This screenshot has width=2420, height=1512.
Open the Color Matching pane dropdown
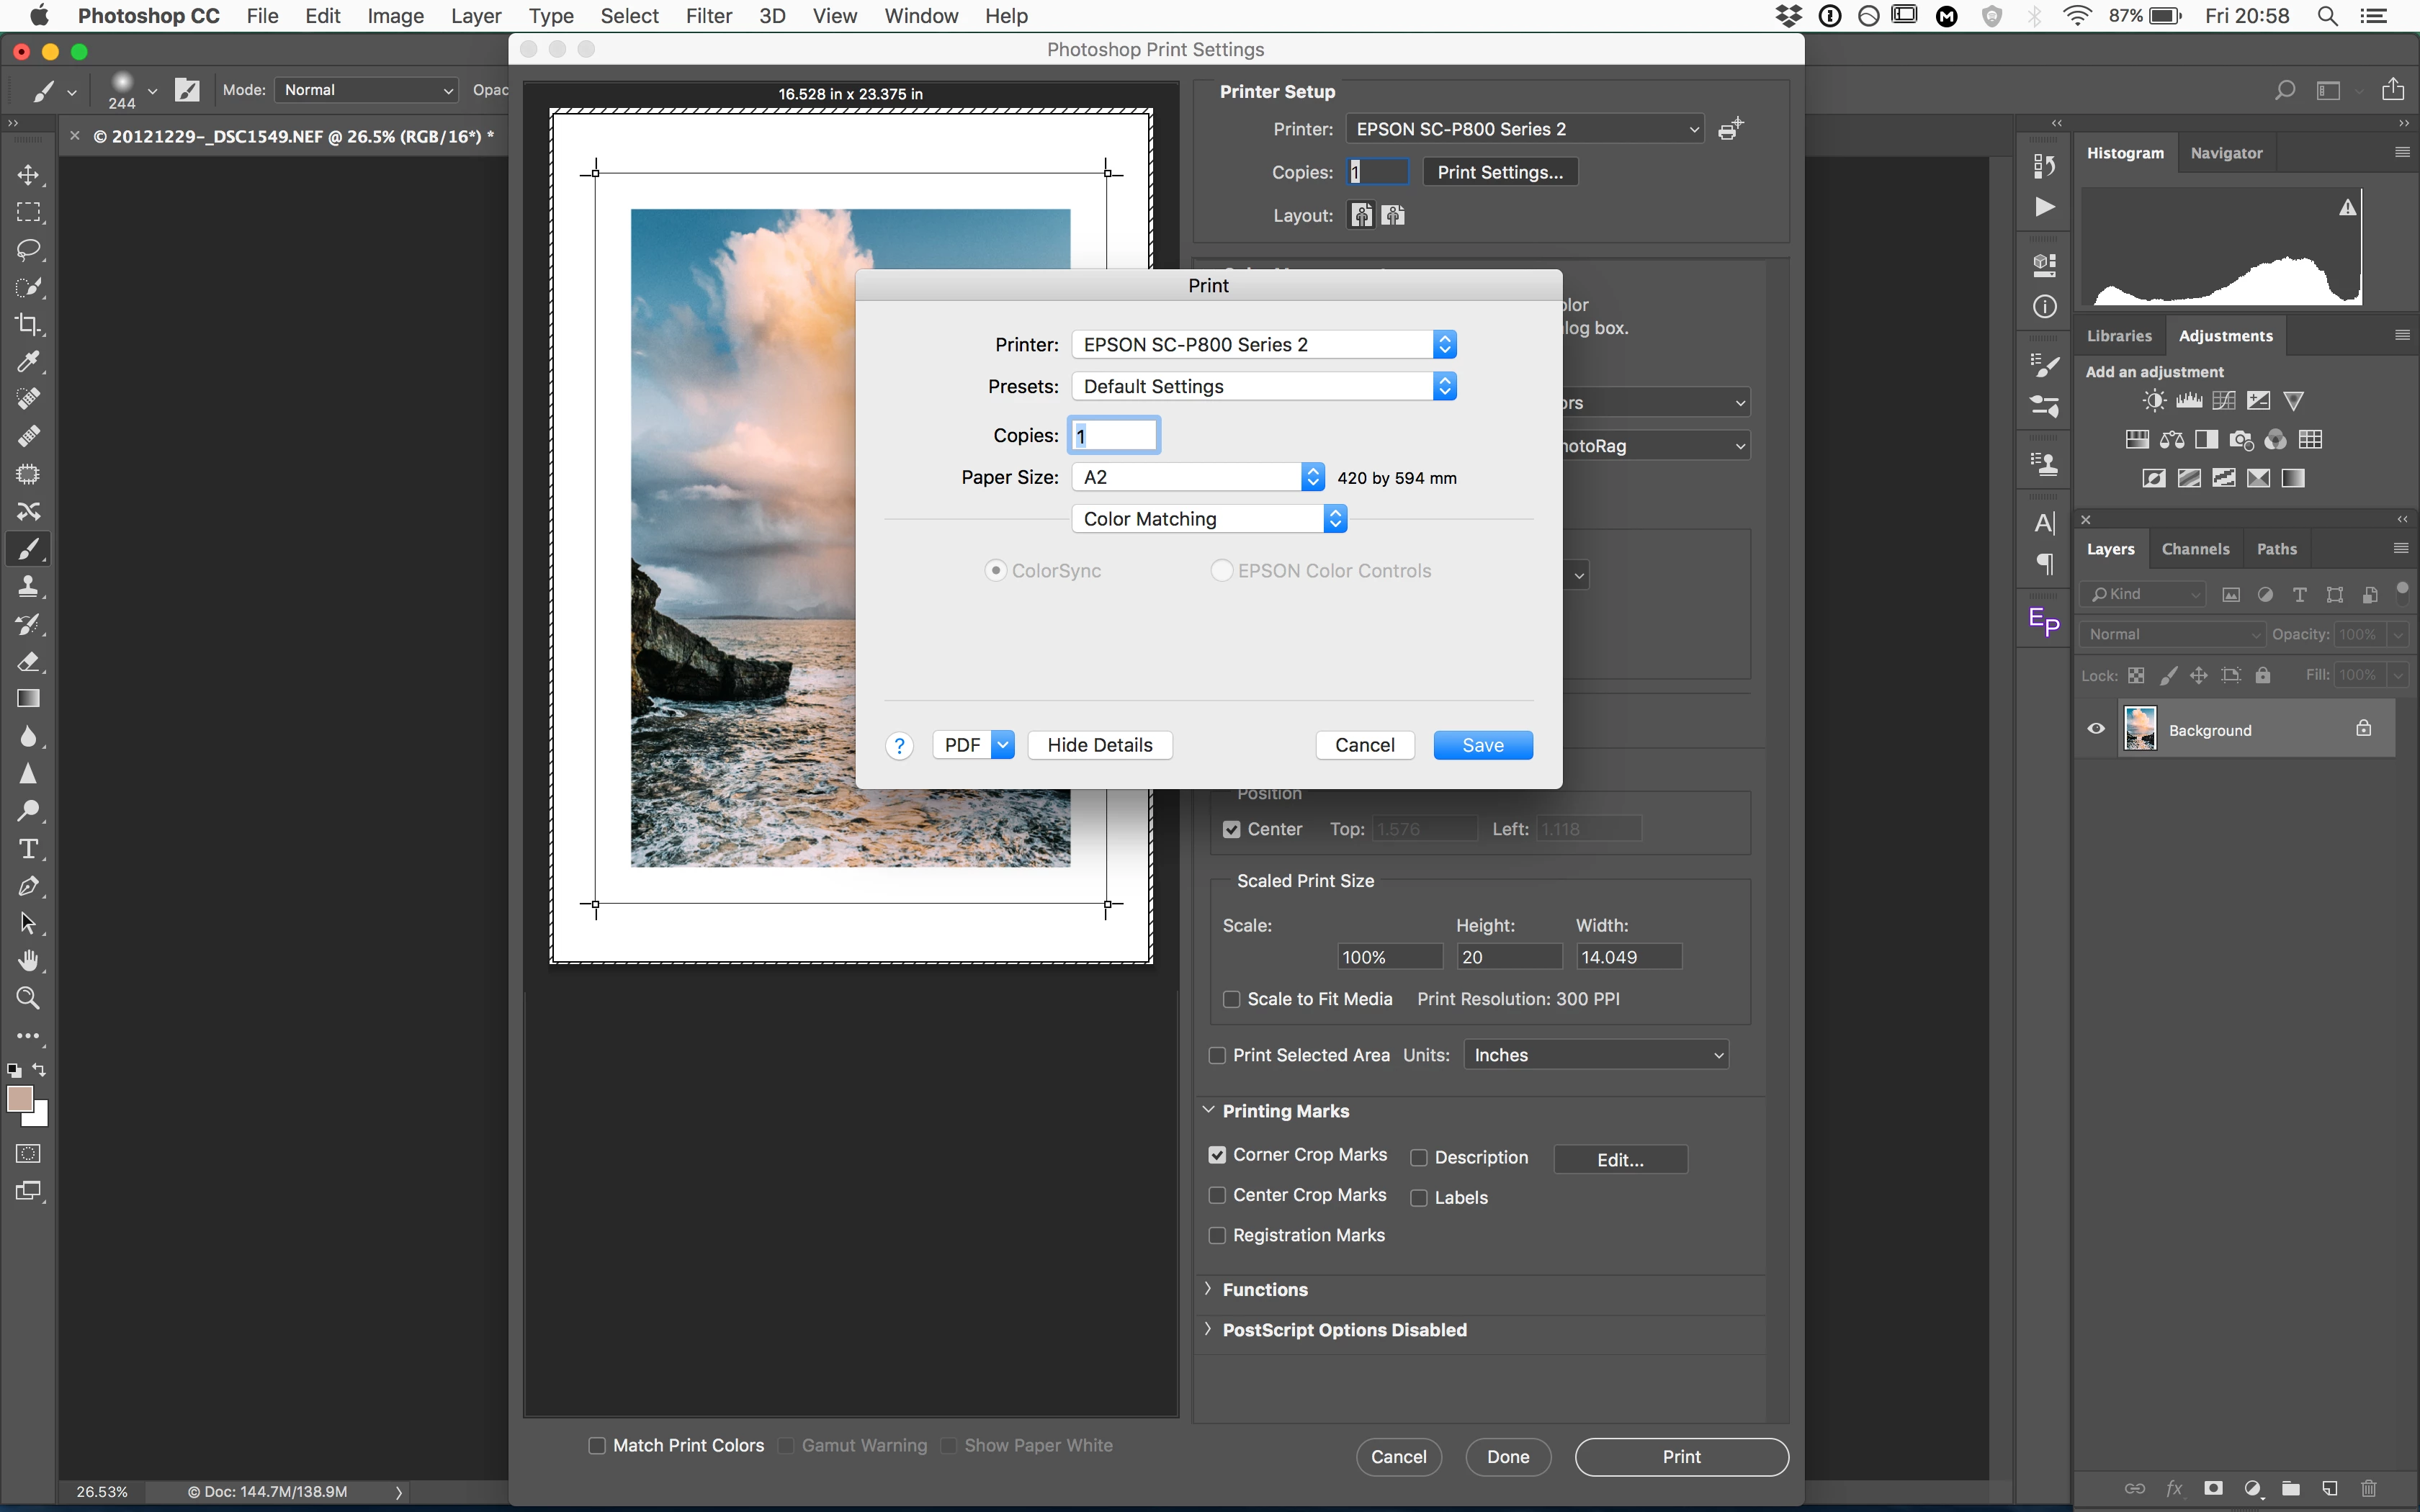tap(1209, 518)
